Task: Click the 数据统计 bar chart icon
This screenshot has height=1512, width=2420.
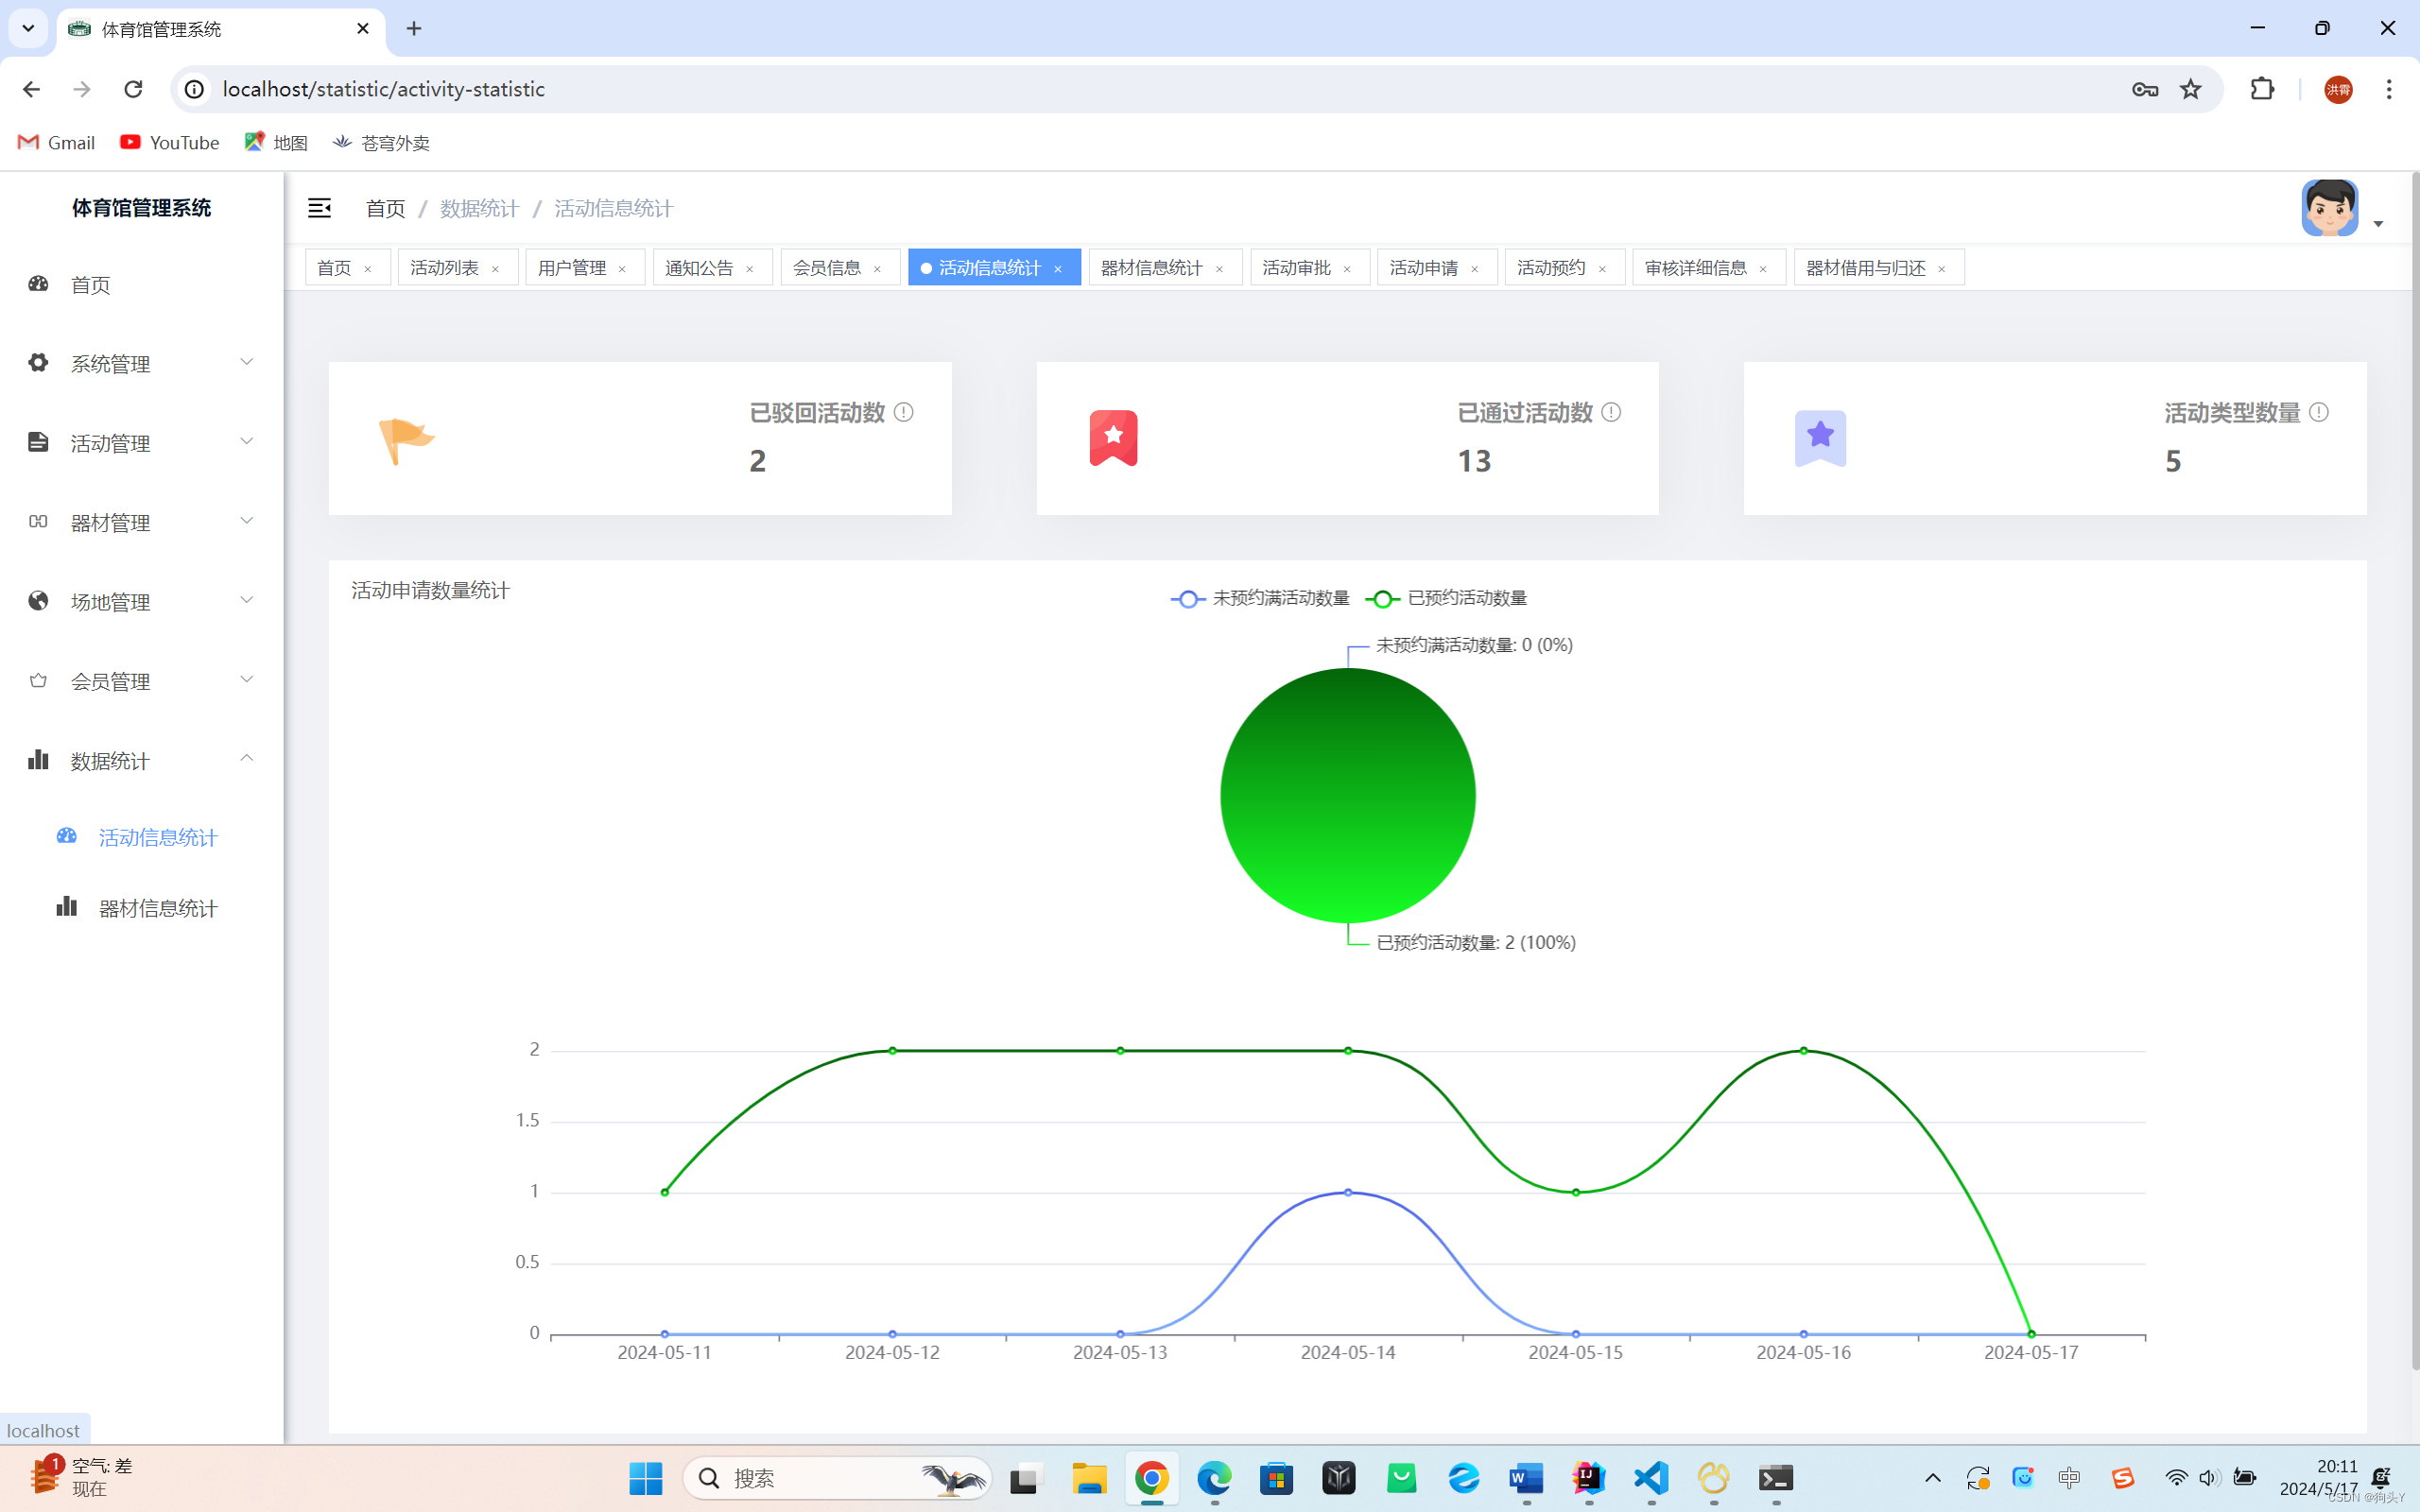Action: (x=38, y=760)
